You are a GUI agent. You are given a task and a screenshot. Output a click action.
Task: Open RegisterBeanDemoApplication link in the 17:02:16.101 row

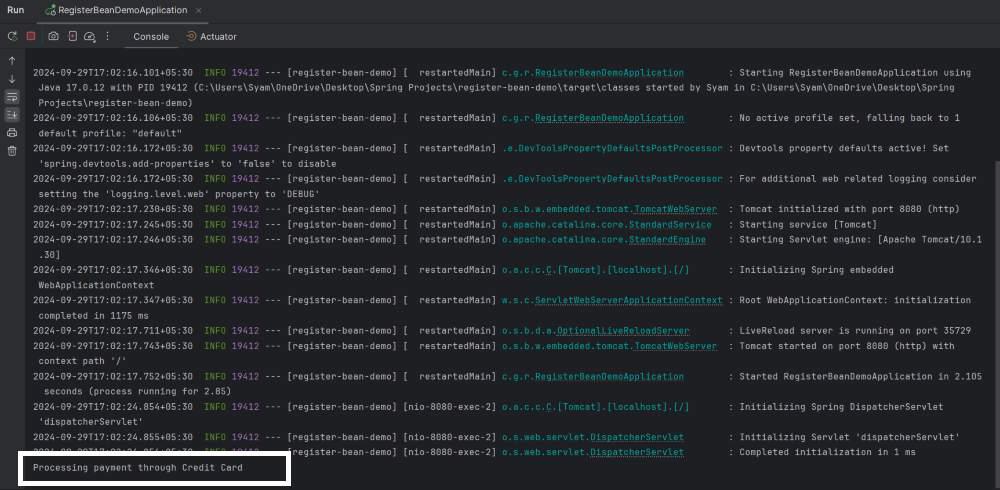[x=609, y=73]
